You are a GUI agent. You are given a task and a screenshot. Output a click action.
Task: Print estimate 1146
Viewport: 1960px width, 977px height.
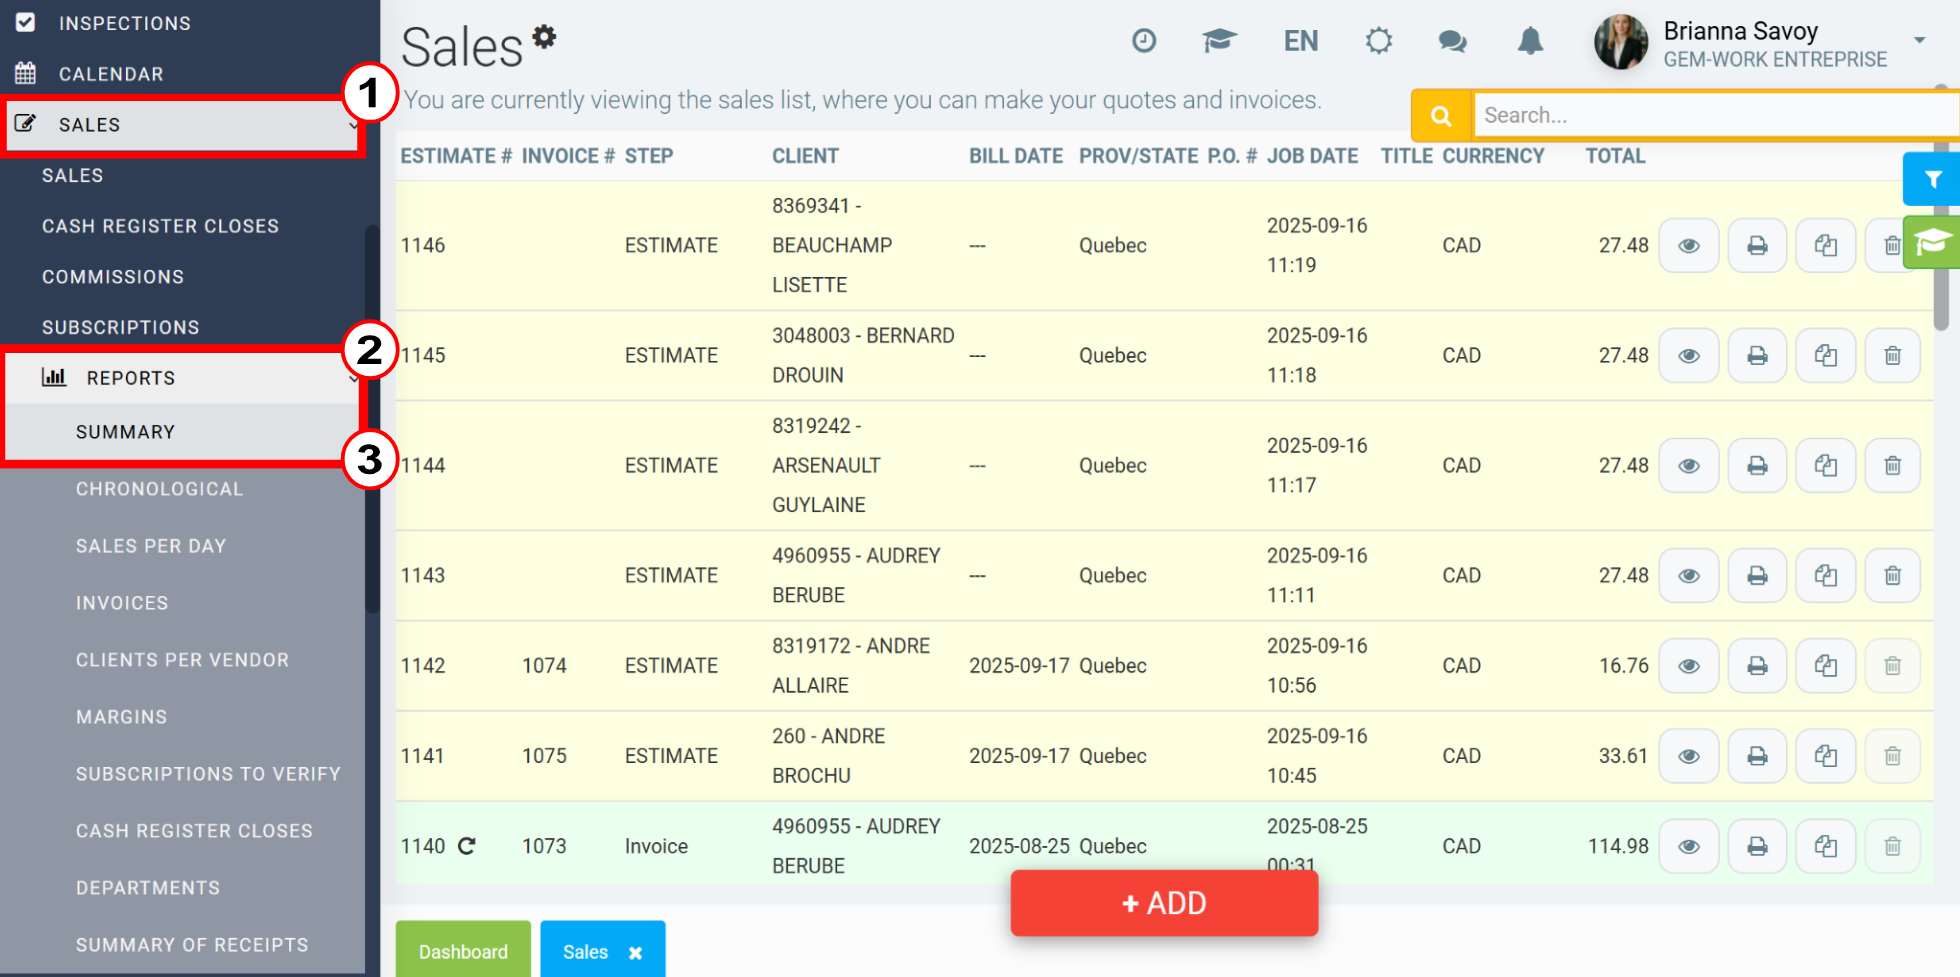(x=1757, y=246)
